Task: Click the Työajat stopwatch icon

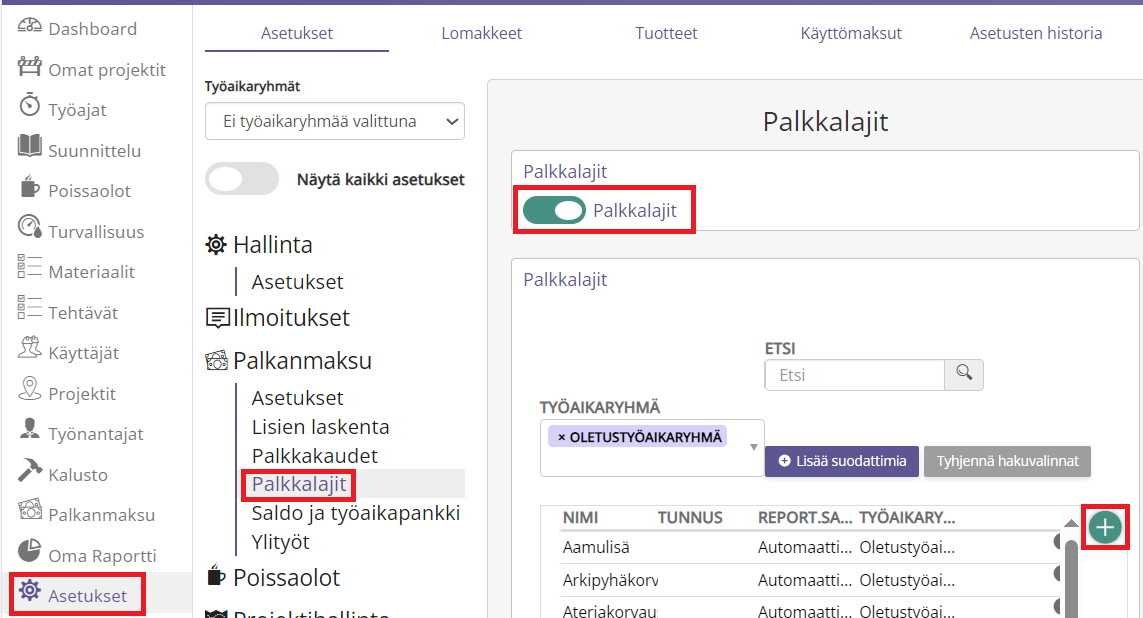Action: 29,105
